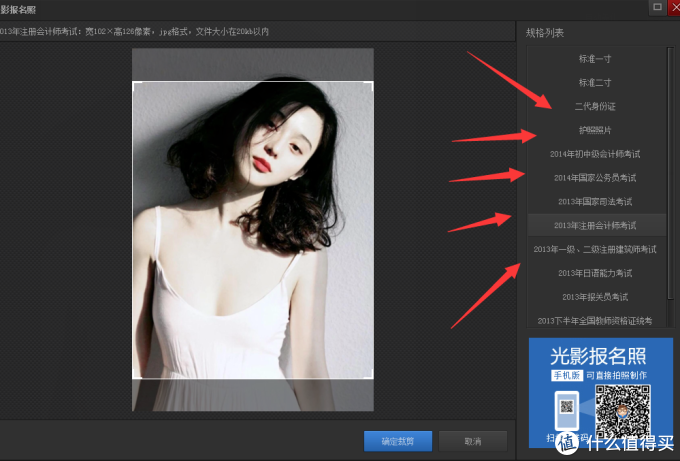
Task: Click the top-right crop corner handle
Action: pyautogui.click(x=370, y=85)
